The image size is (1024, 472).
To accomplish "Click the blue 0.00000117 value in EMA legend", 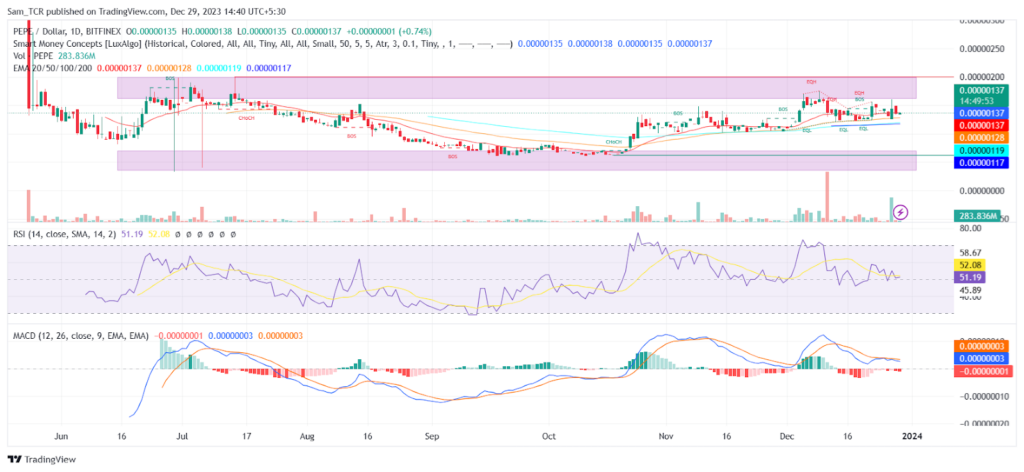I will (x=268, y=68).
